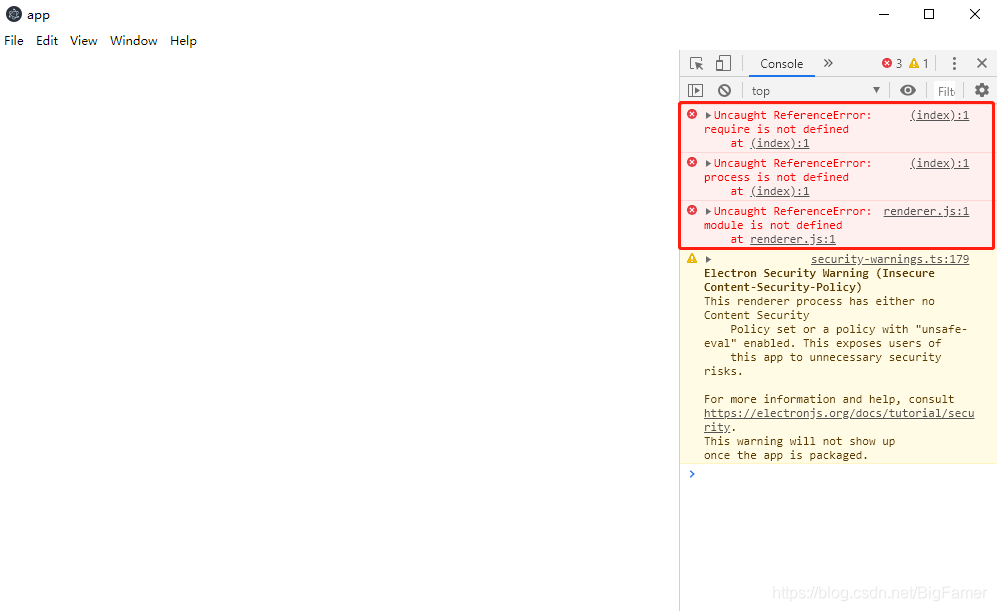Click the red error icon beside process error
Screen dimensions: 997x611
click(x=692, y=162)
